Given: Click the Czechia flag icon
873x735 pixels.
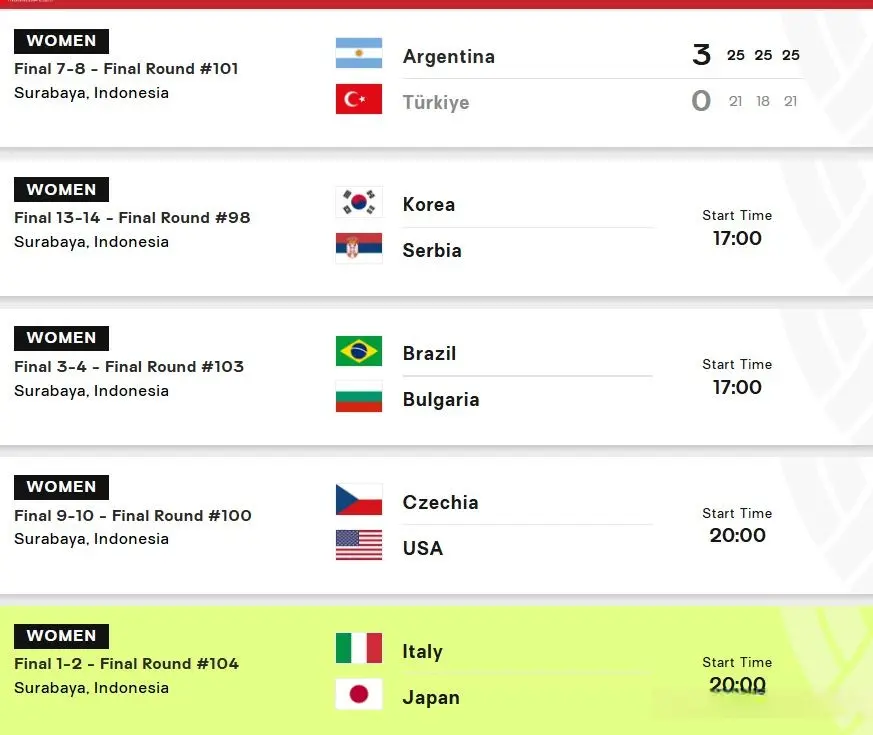Looking at the screenshot, I should pos(358,500).
